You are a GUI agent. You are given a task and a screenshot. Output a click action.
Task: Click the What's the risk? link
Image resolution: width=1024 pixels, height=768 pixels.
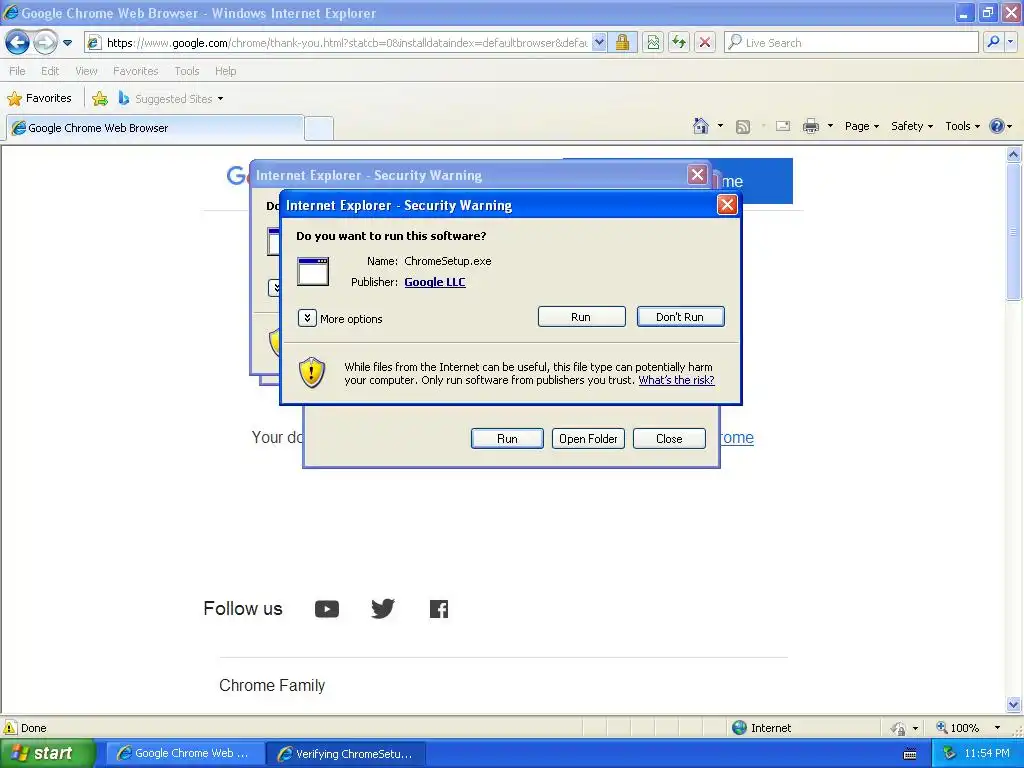click(677, 380)
